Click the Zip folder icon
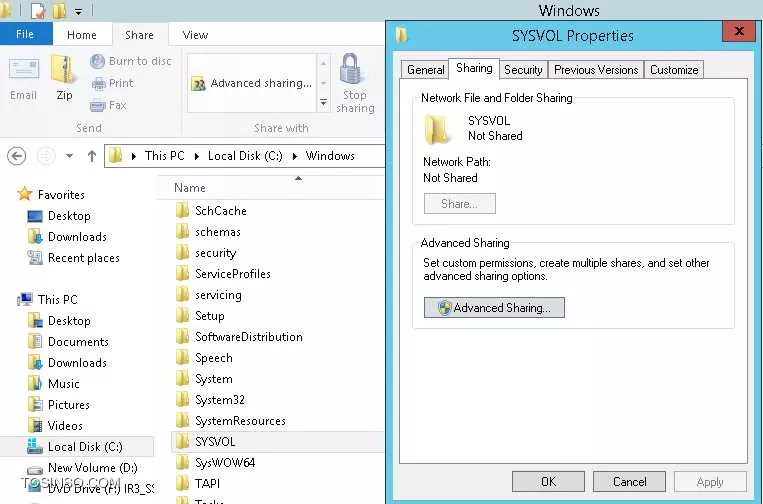The width and height of the screenshot is (763, 504). [64, 70]
